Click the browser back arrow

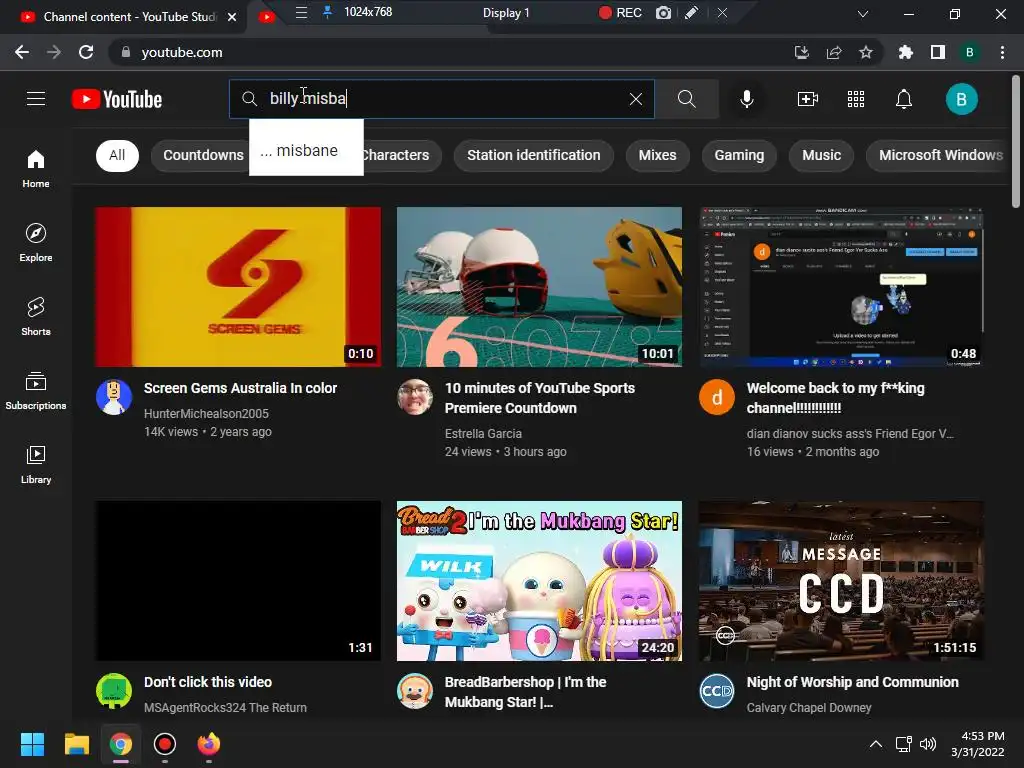[x=22, y=52]
